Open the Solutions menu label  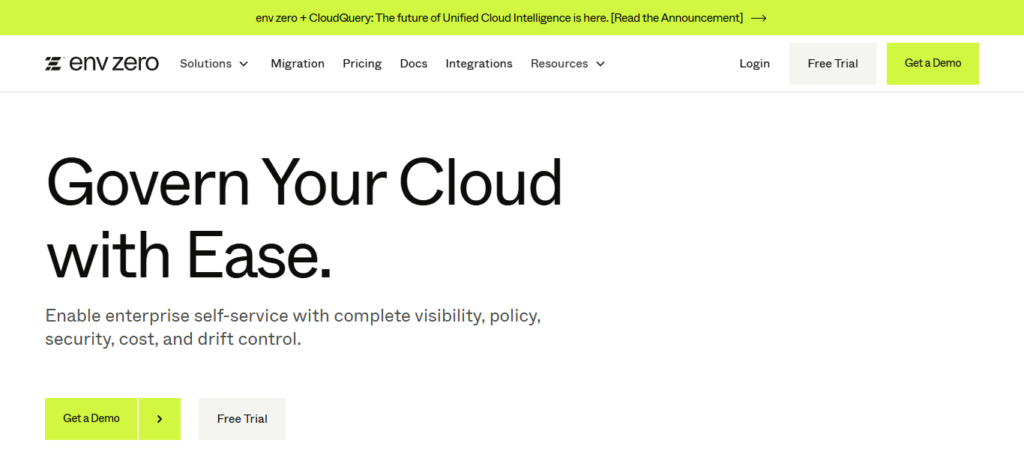click(205, 64)
